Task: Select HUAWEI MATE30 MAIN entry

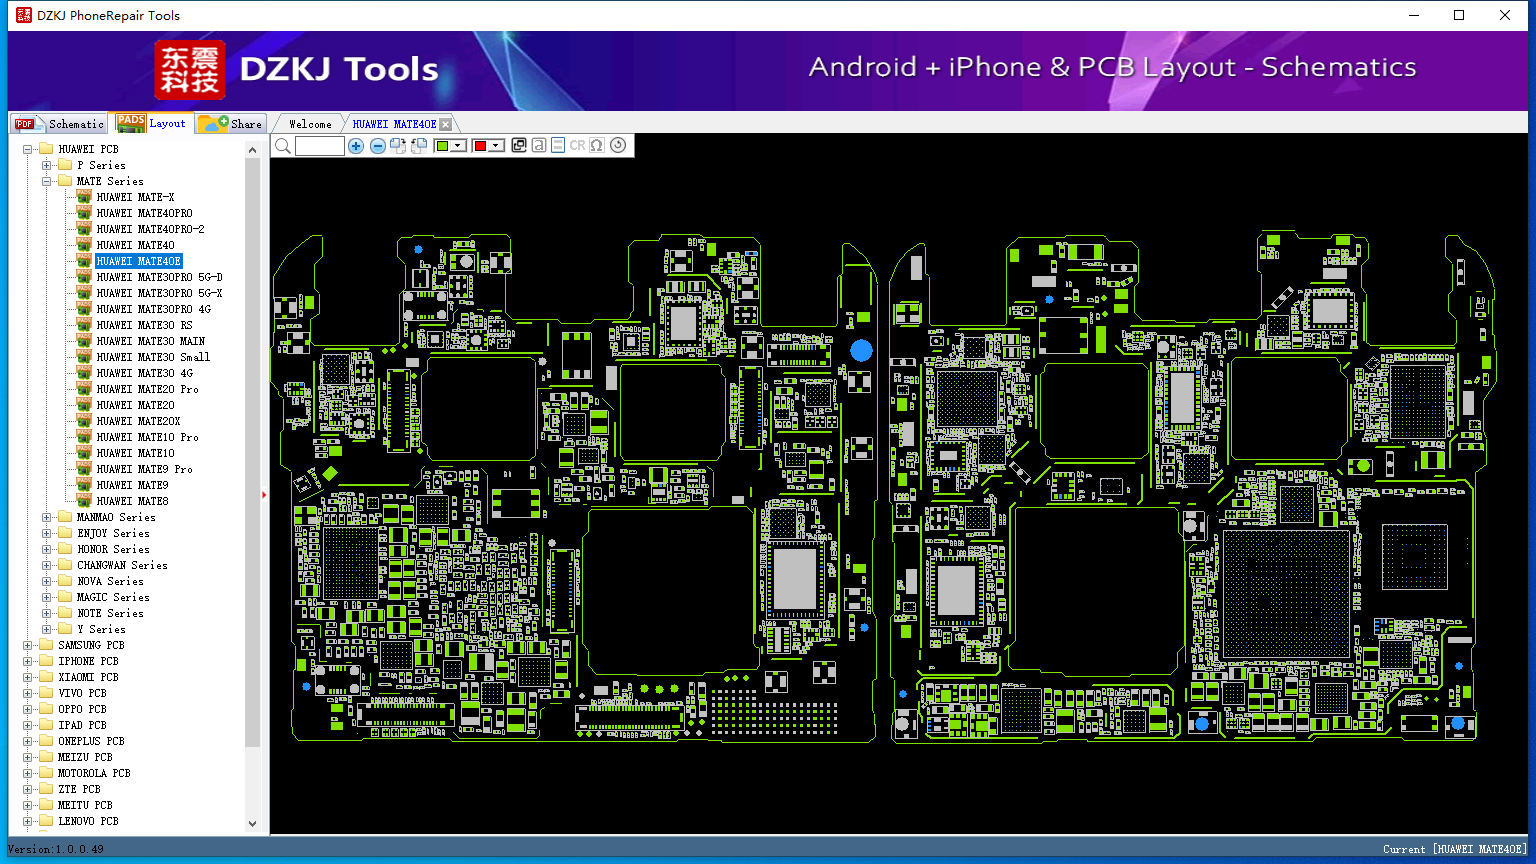Action: pos(150,341)
